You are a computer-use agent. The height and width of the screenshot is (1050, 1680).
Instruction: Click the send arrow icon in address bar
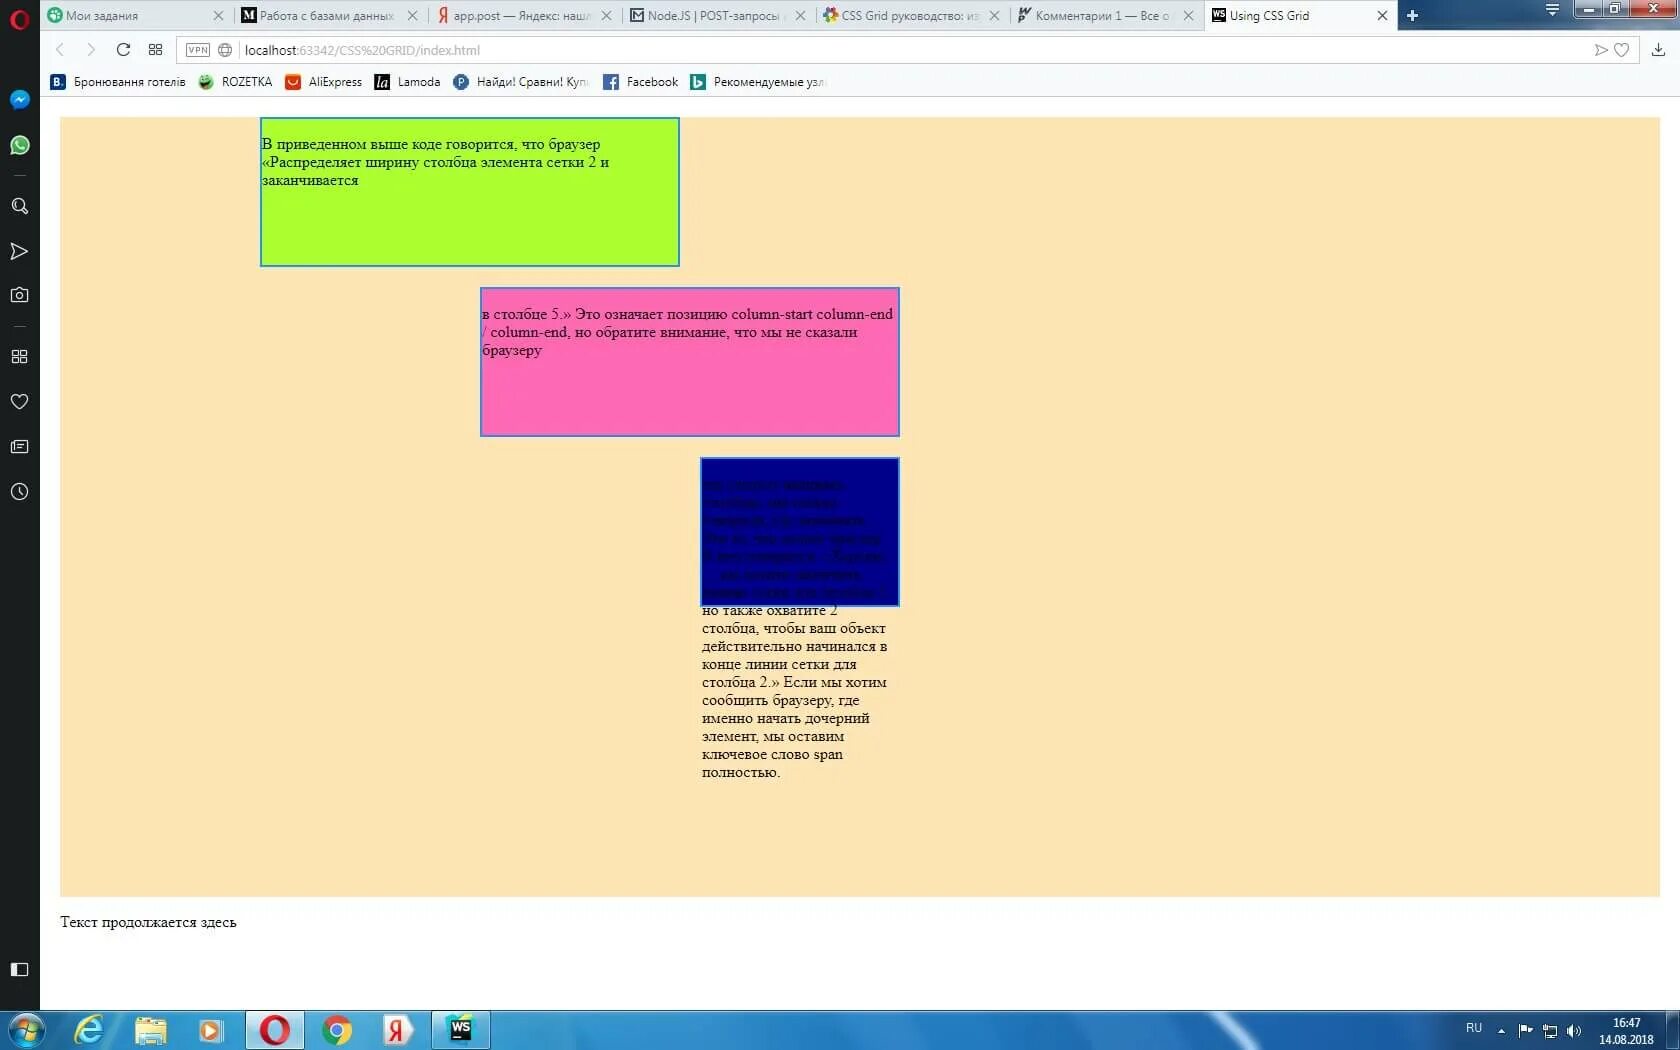(1600, 50)
